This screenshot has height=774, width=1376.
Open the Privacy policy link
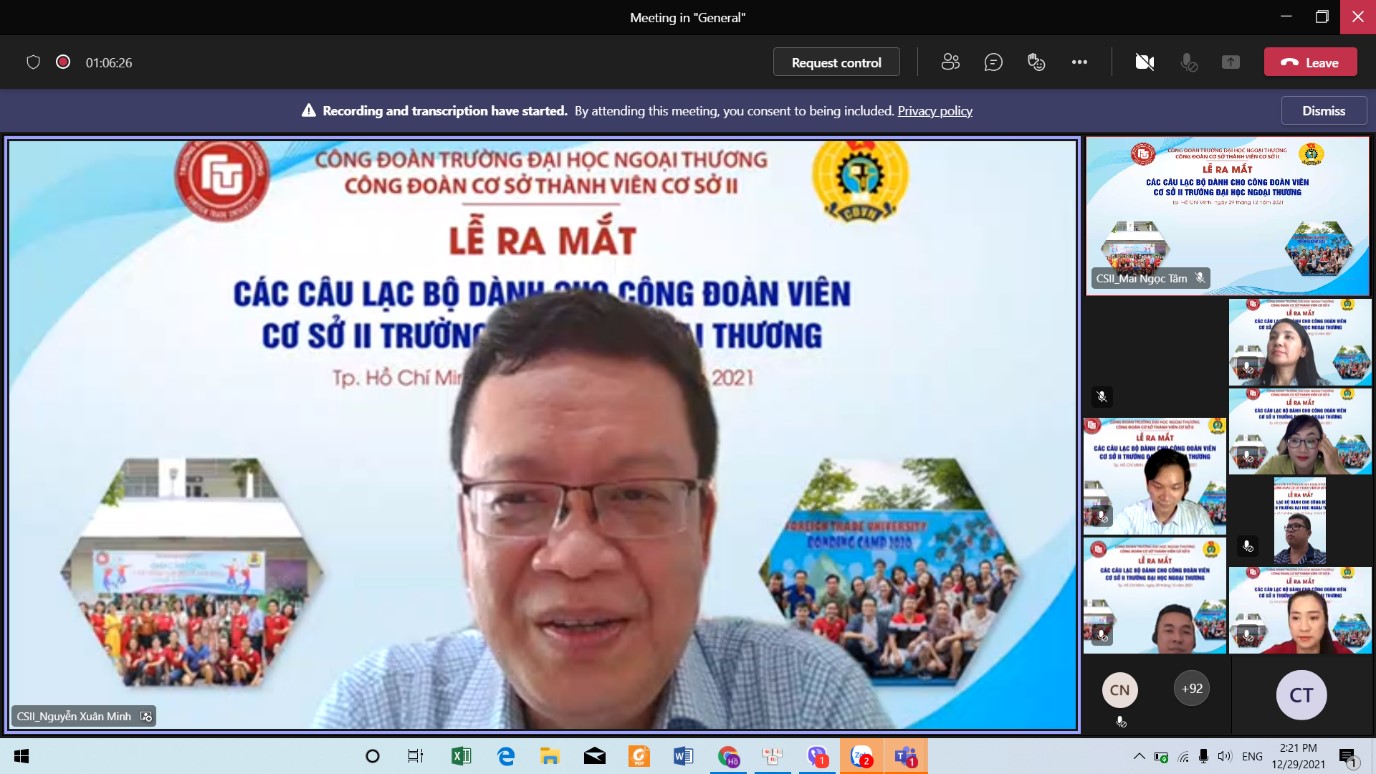tap(935, 111)
